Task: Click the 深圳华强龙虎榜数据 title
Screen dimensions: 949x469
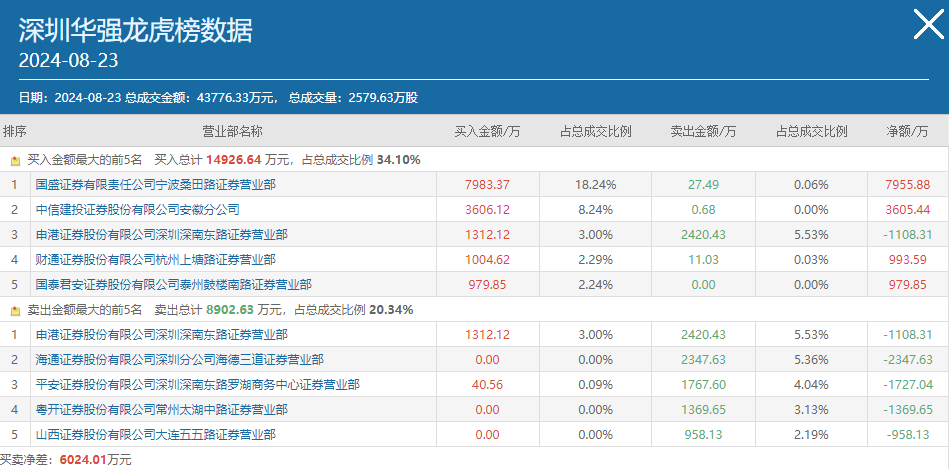Action: (x=136, y=30)
